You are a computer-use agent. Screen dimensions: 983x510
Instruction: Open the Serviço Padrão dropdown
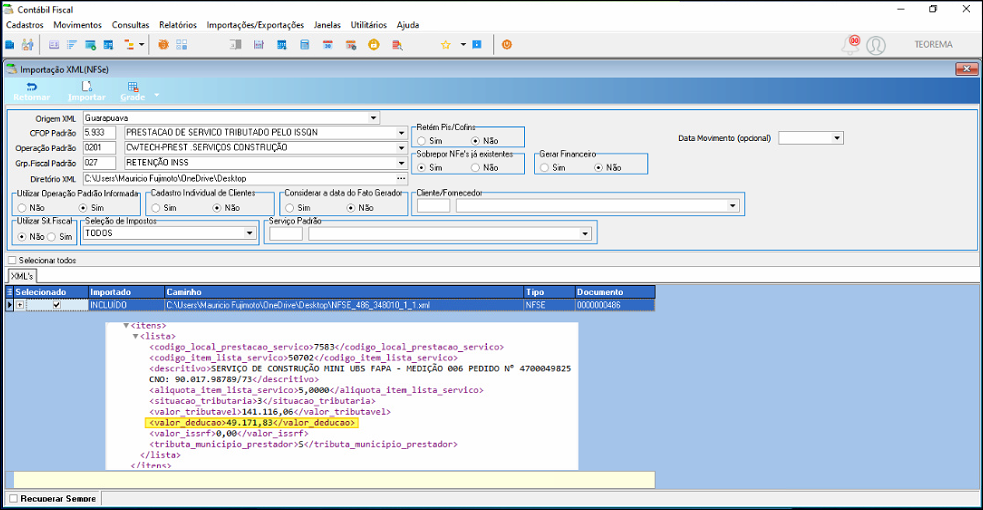pyautogui.click(x=585, y=234)
